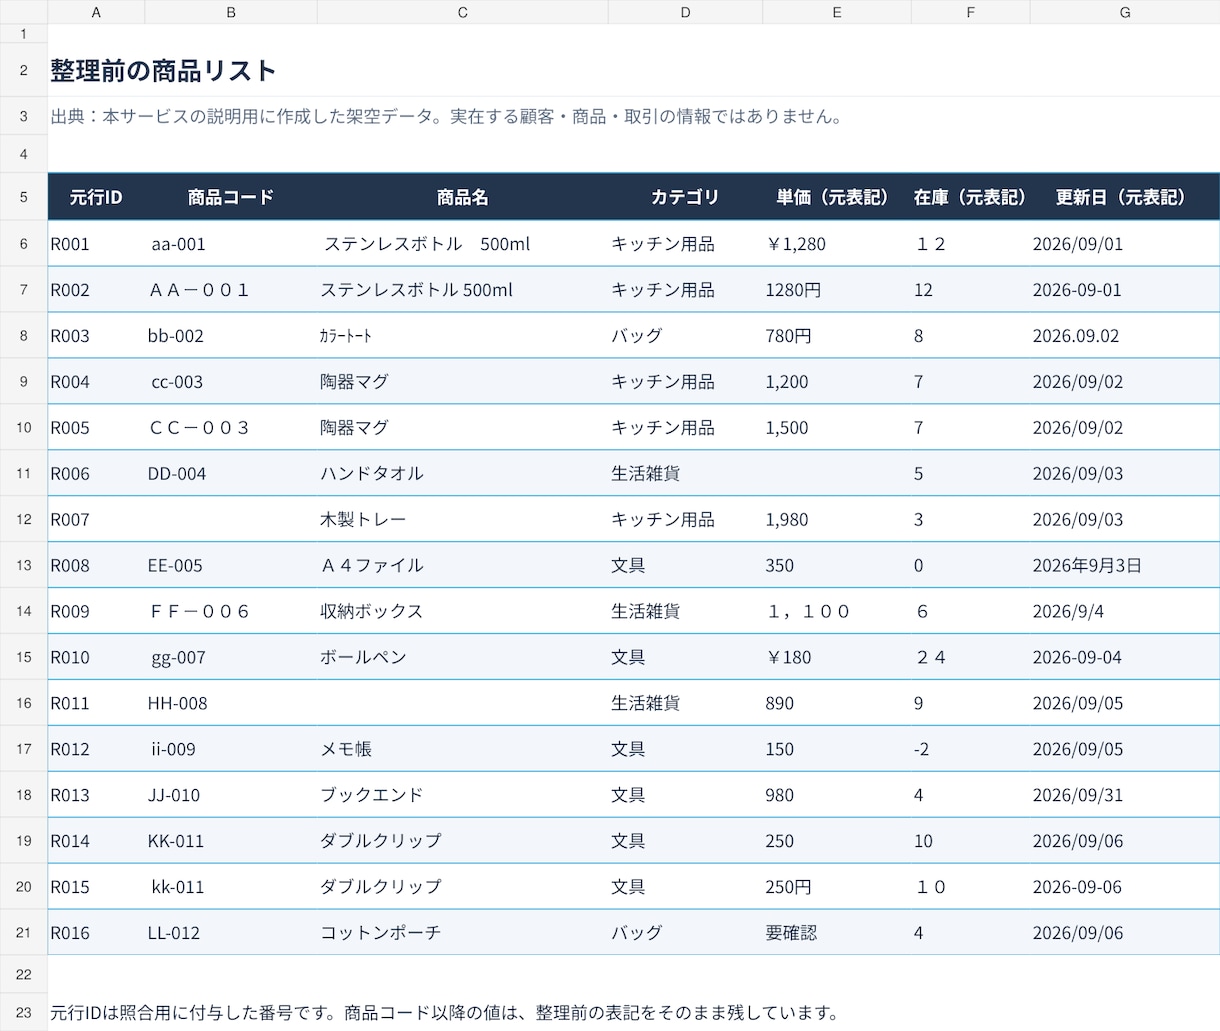The image size is (1220, 1031).
Task: Click date 2026年9月3日
Action: (x=1125, y=565)
